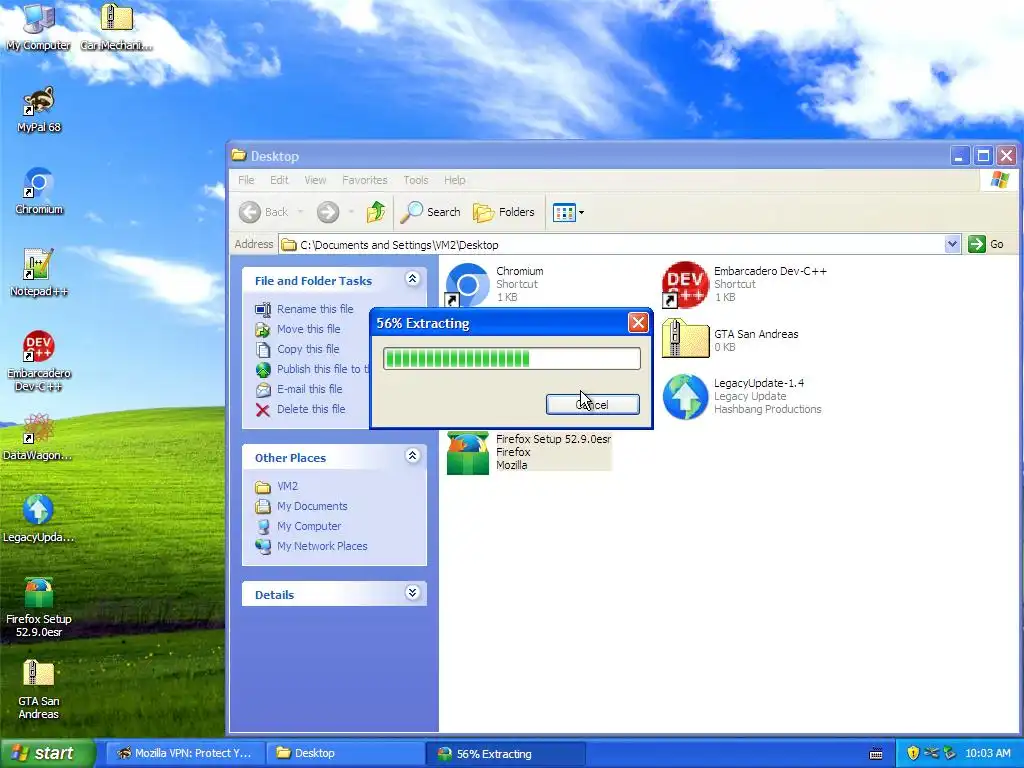Image resolution: width=1024 pixels, height=768 pixels.
Task: Click the security shield tray icon
Action: point(913,753)
